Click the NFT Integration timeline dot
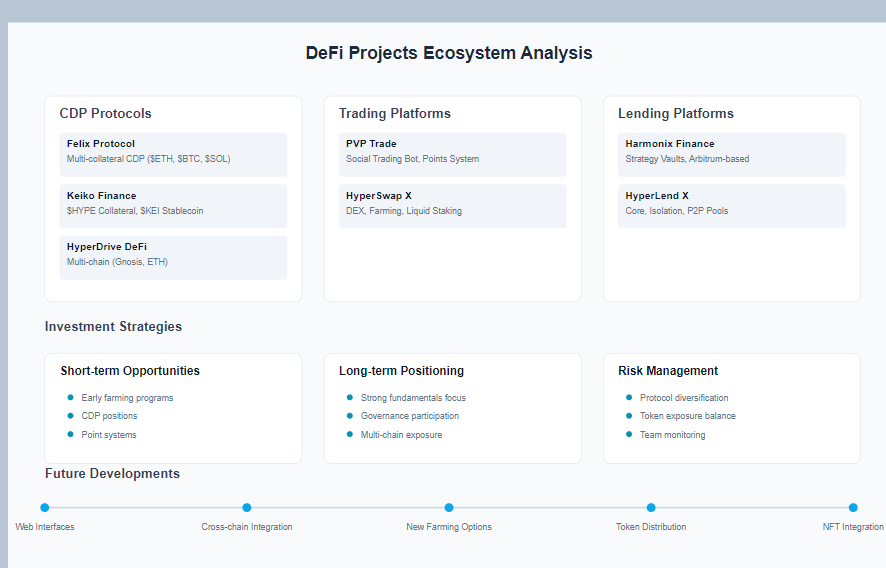 coord(853,508)
